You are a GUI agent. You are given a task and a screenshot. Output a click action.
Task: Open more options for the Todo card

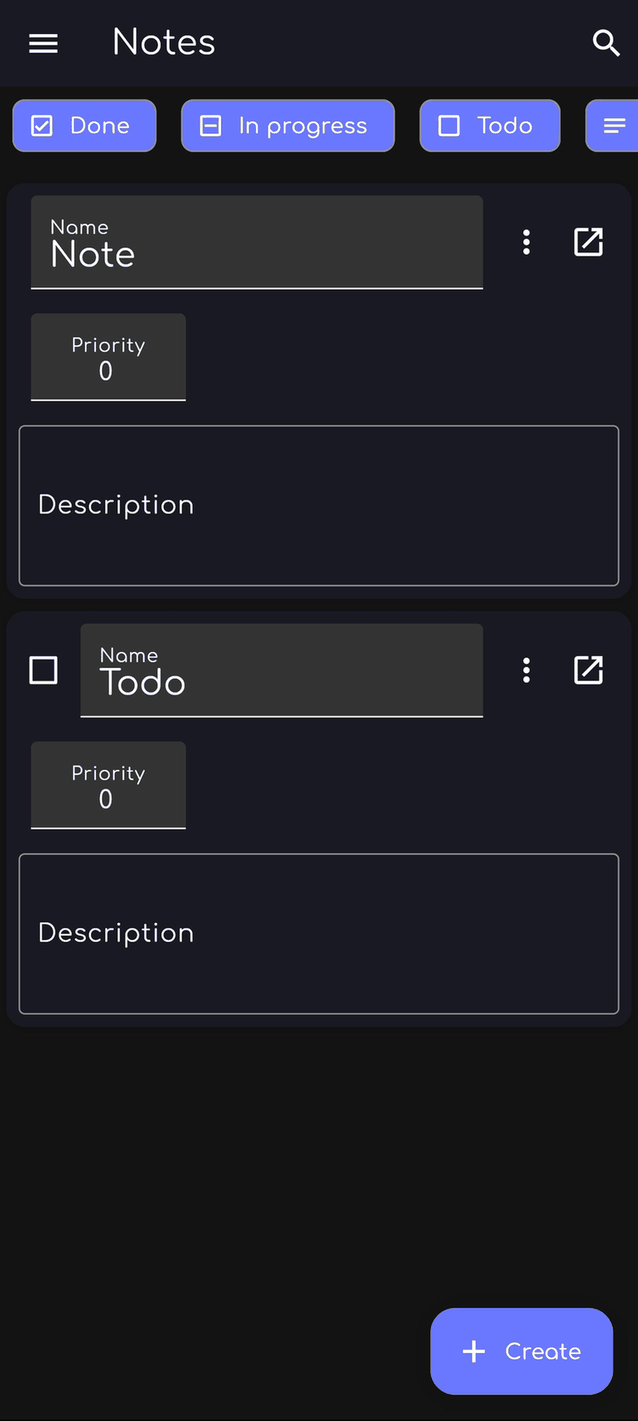(x=526, y=670)
